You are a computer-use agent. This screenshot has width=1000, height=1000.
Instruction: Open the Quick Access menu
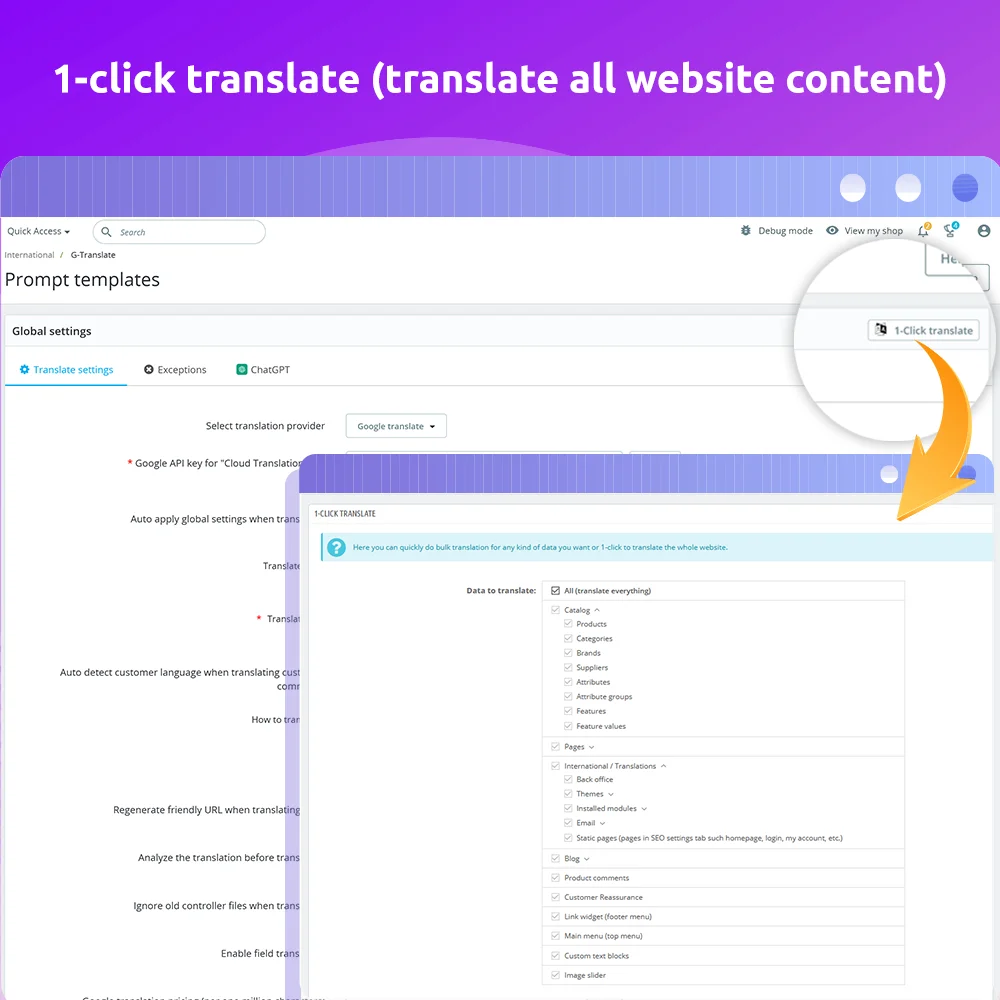click(38, 230)
